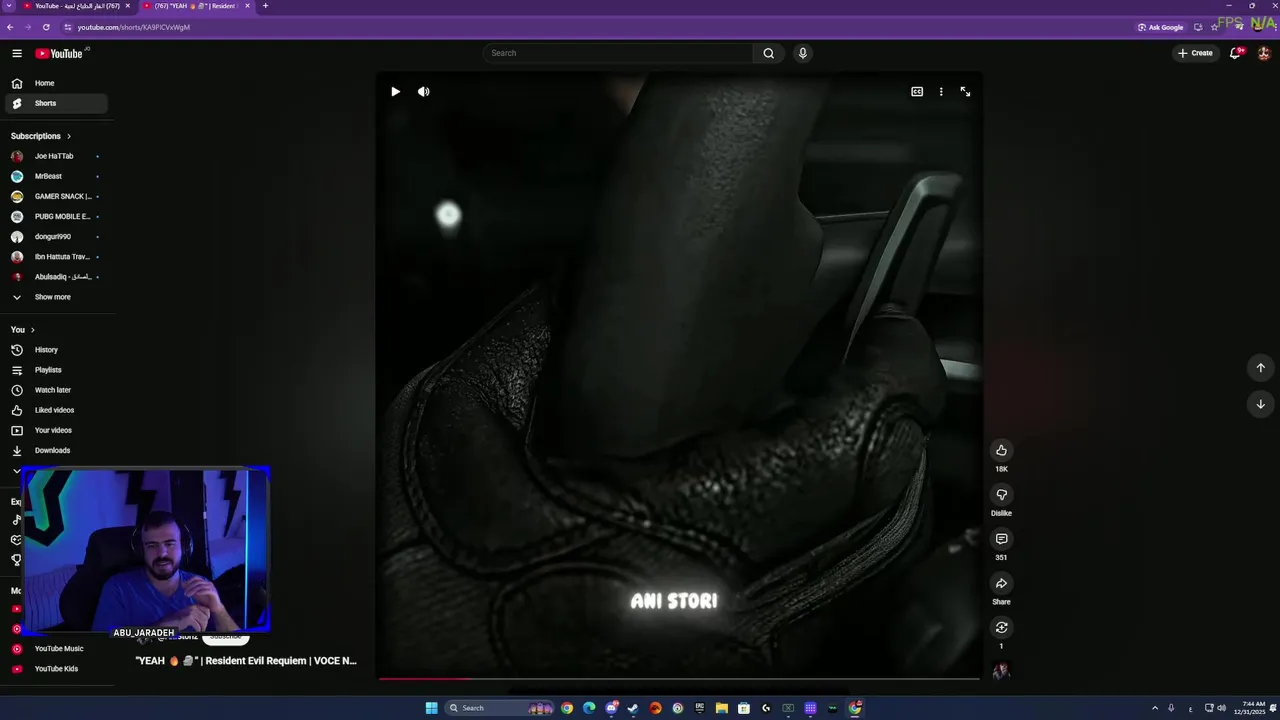This screenshot has width=1280, height=720.
Task: Open the Short's sound source thumbnail
Action: click(1001, 671)
